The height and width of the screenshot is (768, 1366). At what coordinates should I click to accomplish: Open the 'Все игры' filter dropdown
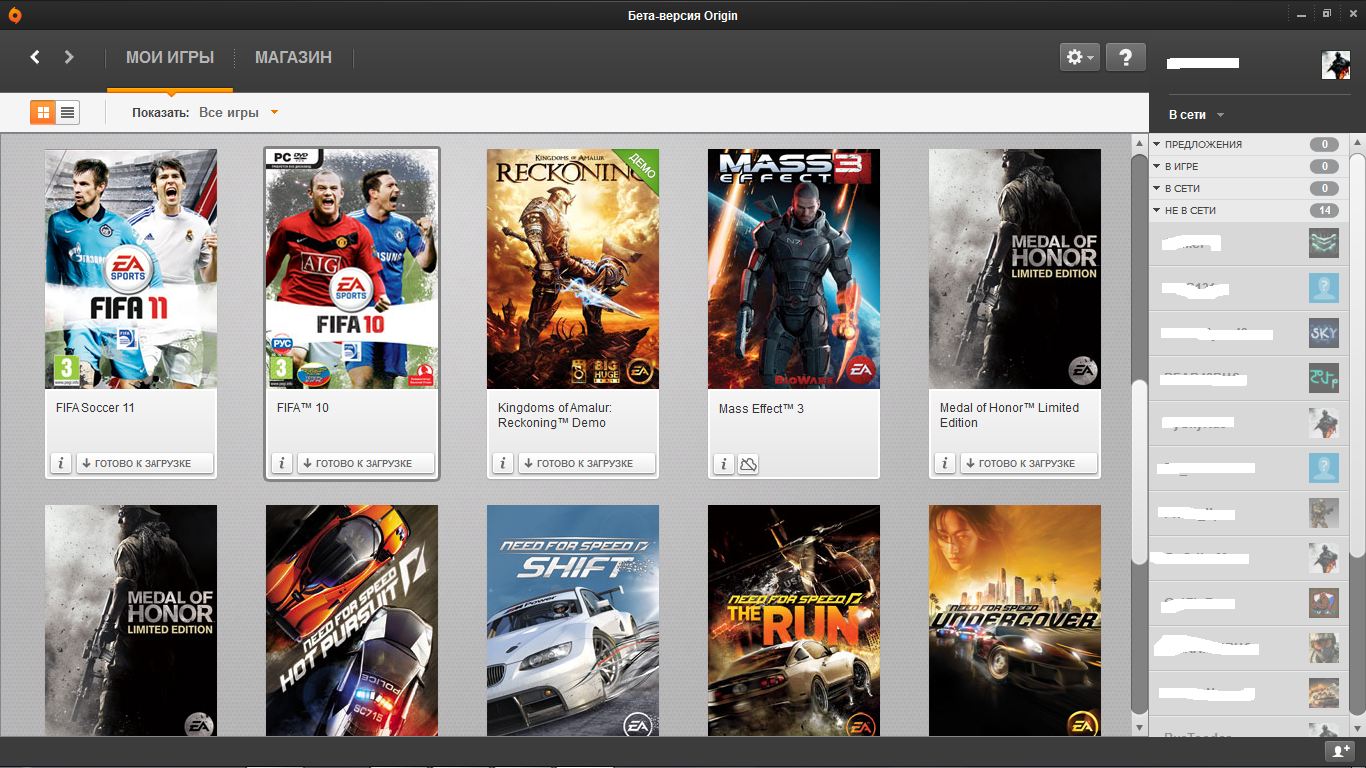(x=239, y=112)
